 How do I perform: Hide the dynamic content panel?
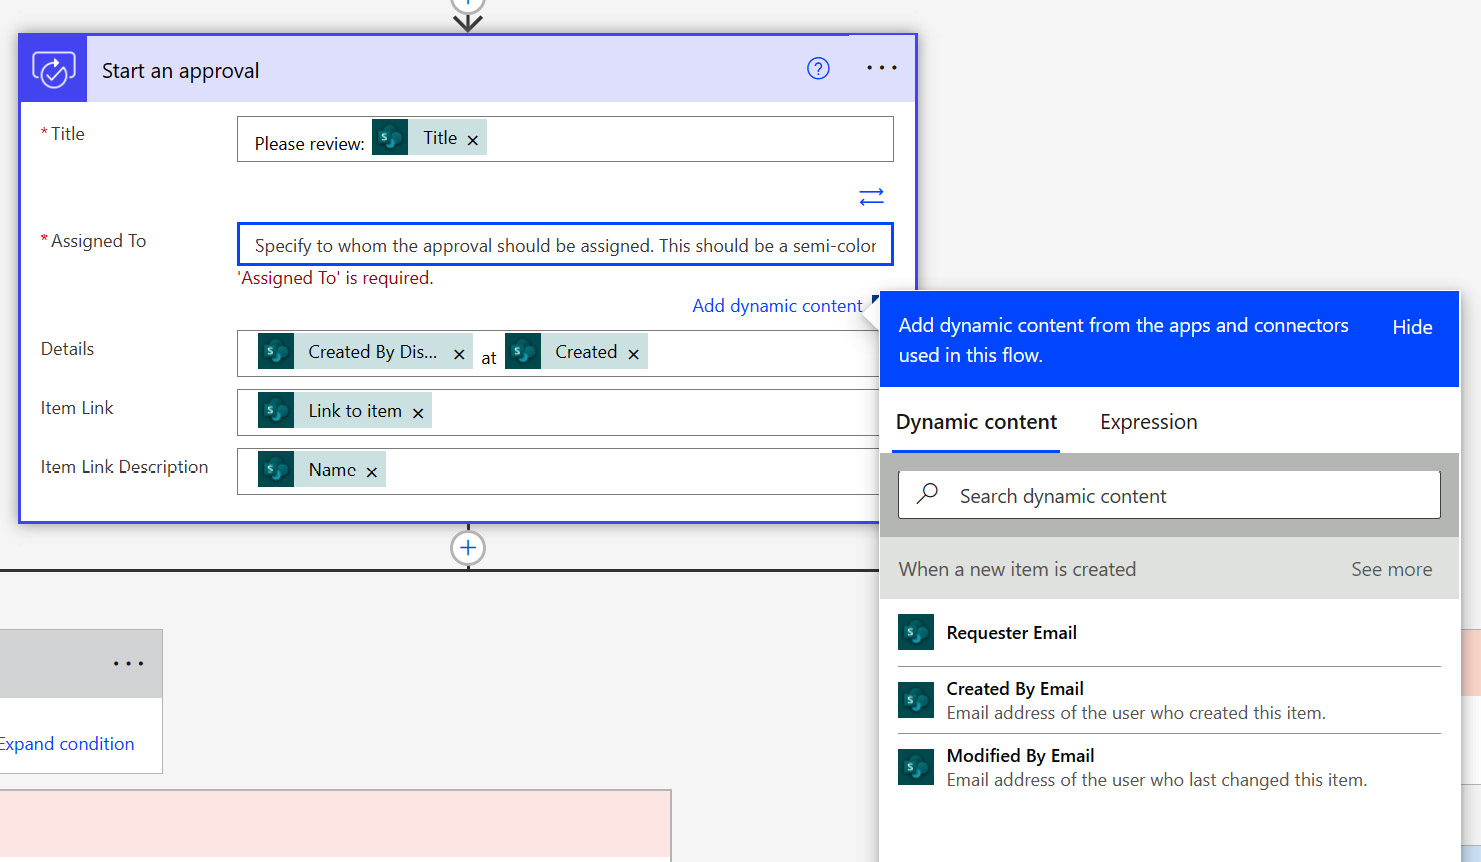click(1412, 327)
